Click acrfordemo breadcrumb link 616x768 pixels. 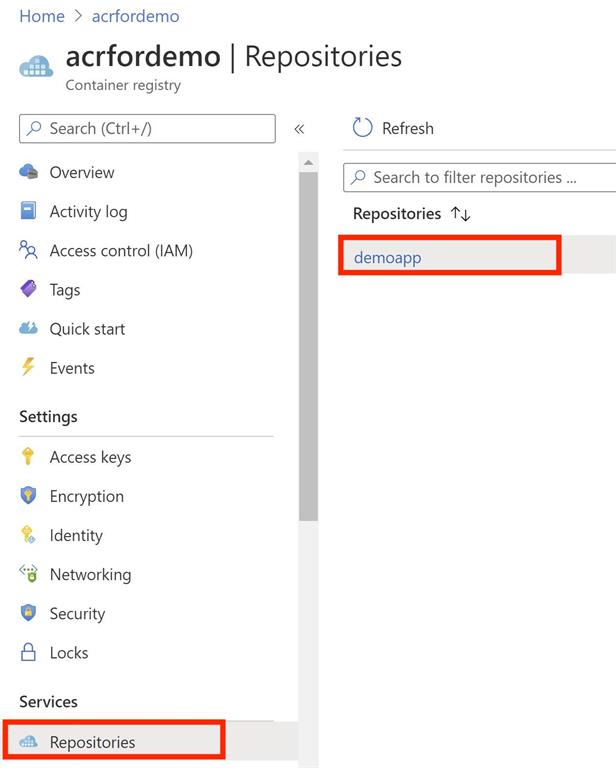(136, 16)
